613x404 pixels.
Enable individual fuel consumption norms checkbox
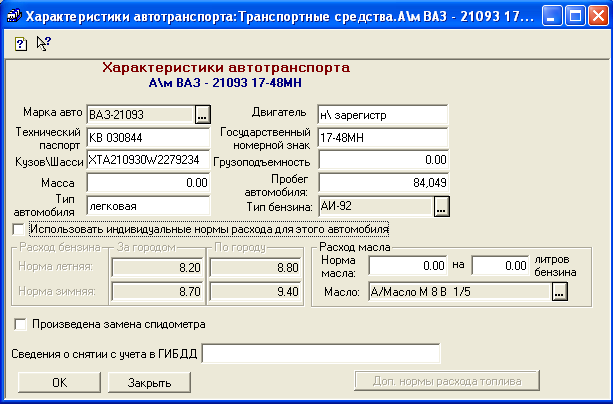[19, 229]
